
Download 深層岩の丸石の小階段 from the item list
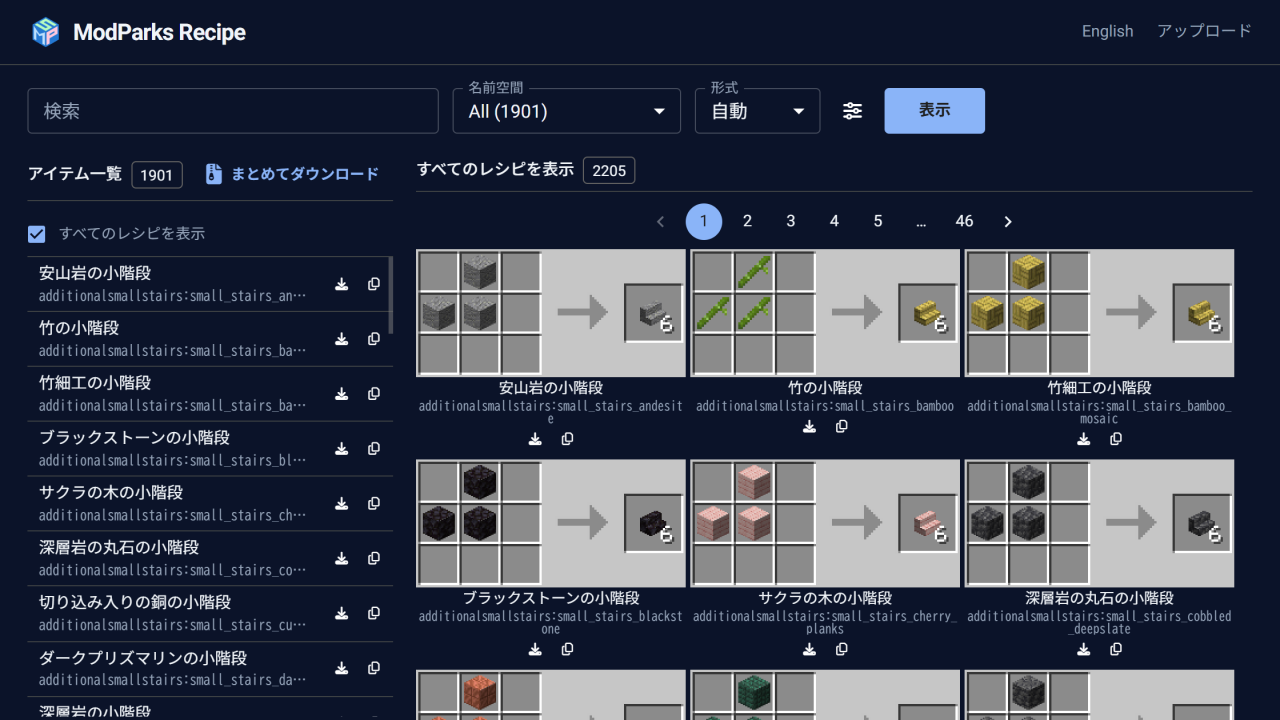[x=341, y=559]
